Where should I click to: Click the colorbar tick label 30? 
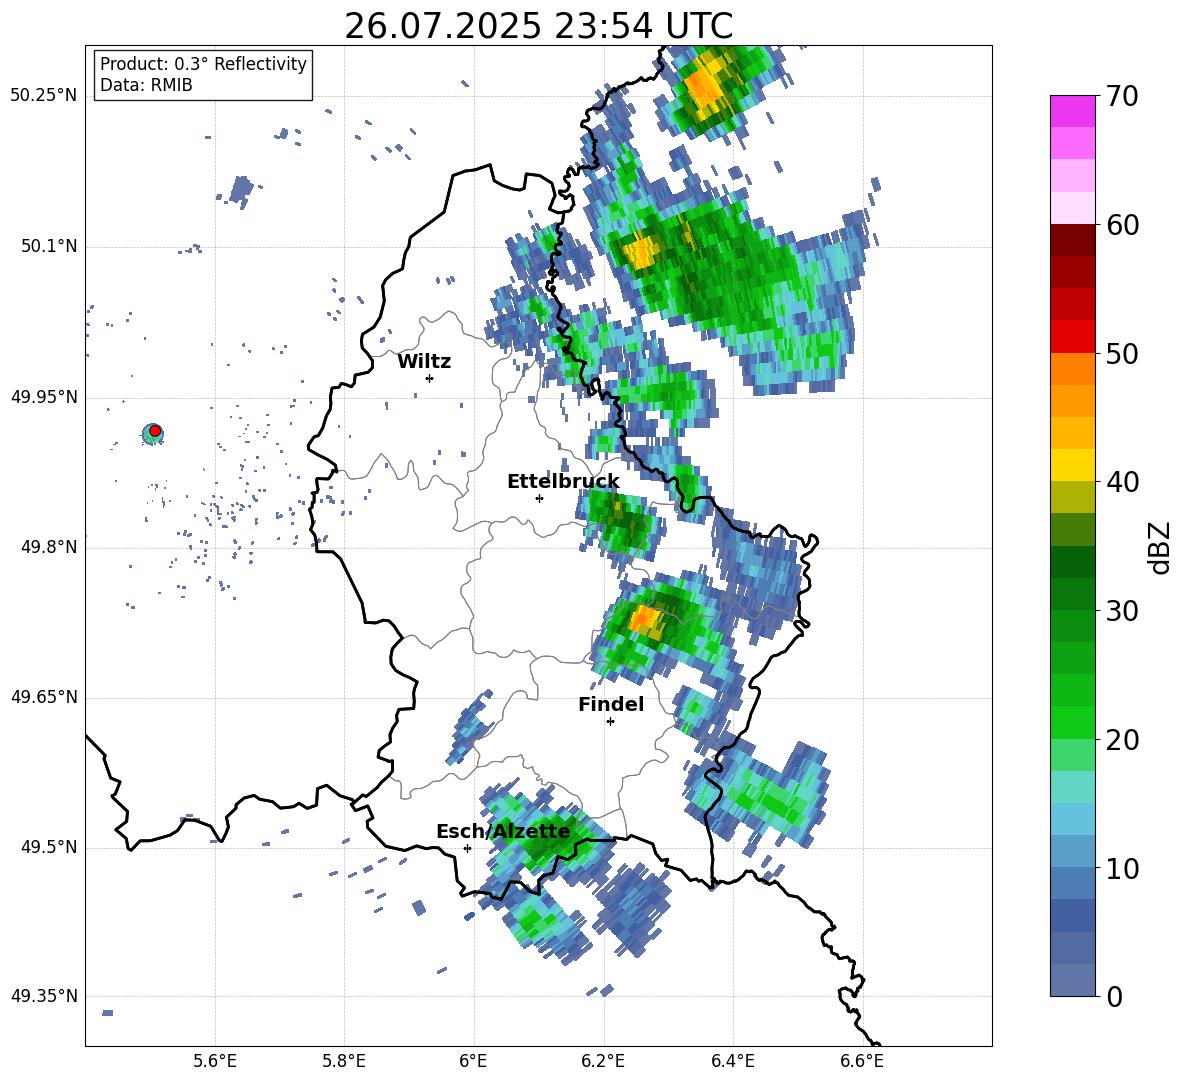coord(1123,611)
